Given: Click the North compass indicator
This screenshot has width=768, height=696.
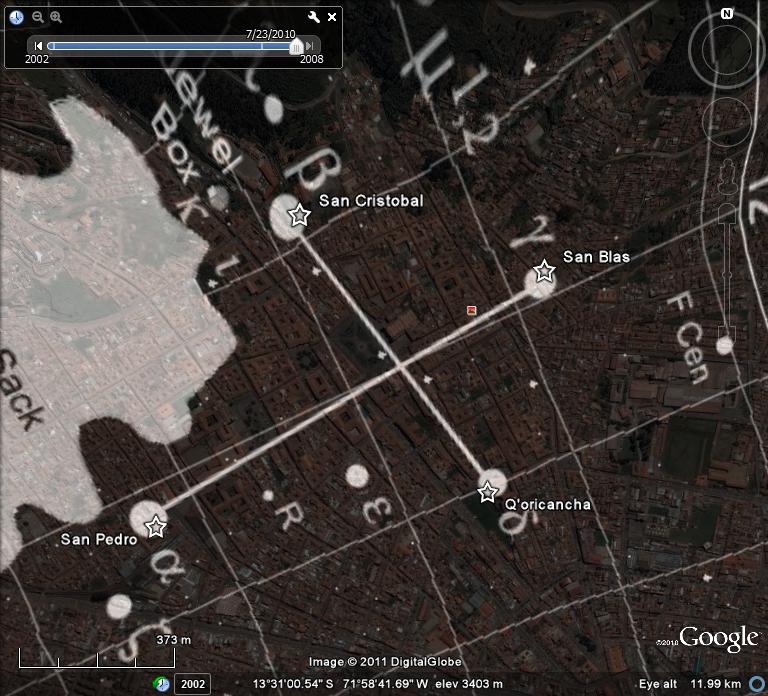Looking at the screenshot, I should click(x=727, y=14).
